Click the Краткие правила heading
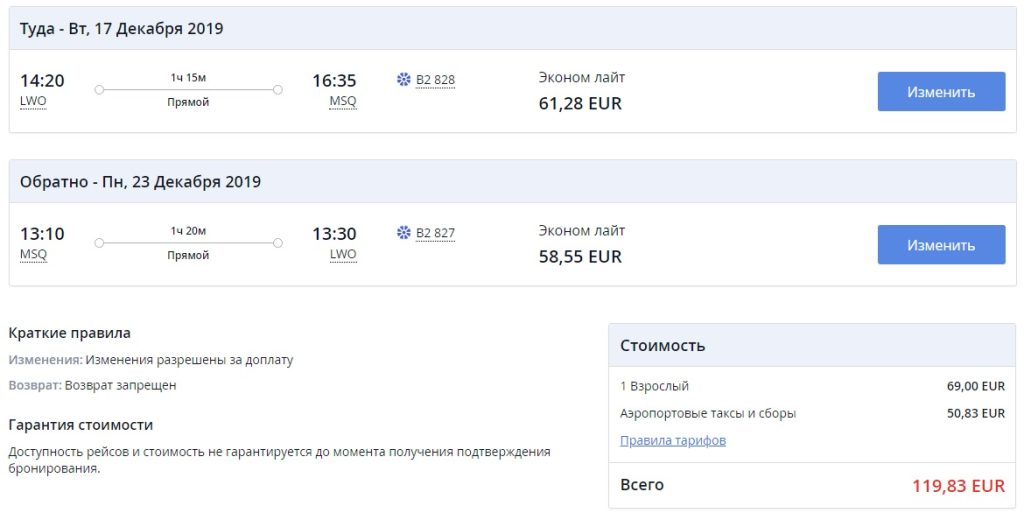 click(x=69, y=333)
